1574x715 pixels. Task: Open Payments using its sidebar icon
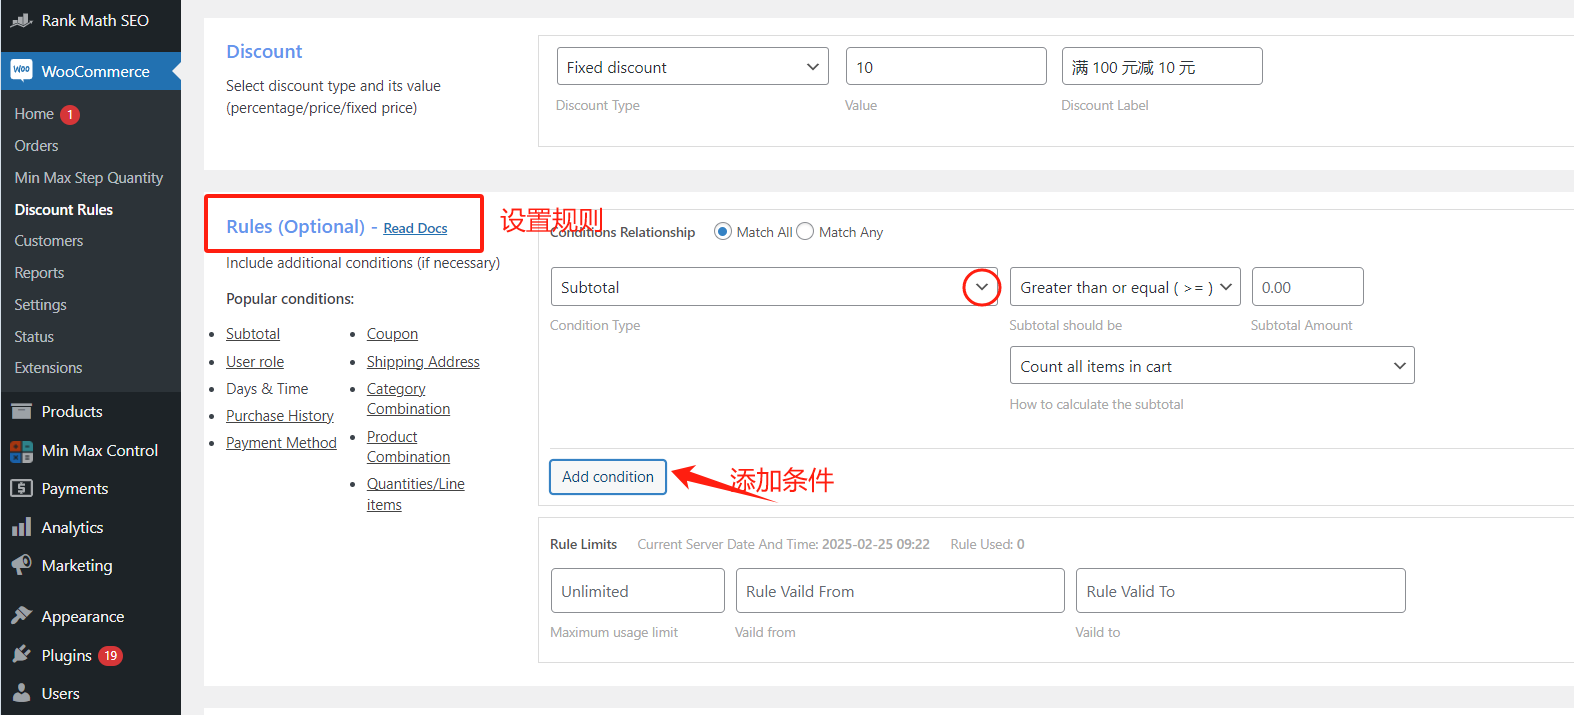(21, 489)
